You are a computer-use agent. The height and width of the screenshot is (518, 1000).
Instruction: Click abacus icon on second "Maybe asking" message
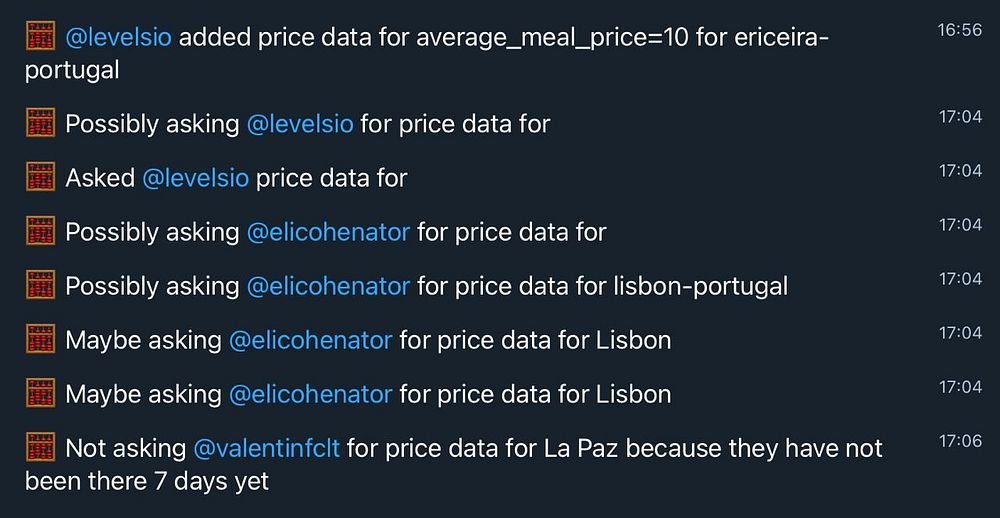(x=40, y=394)
